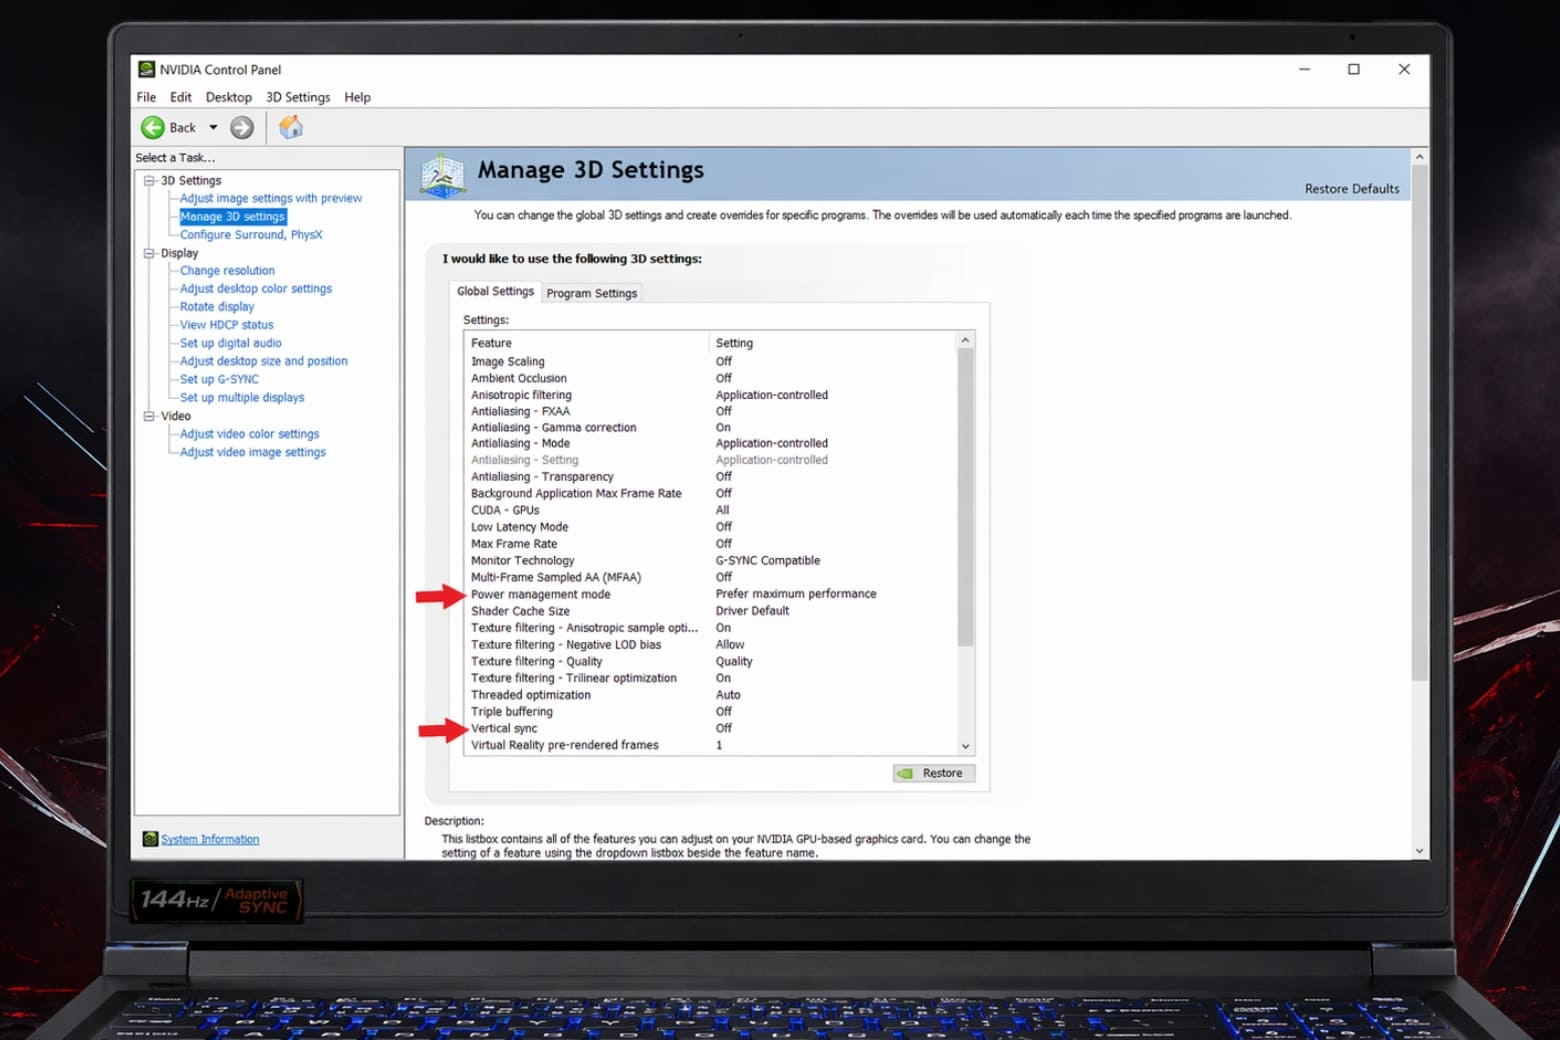Select the Shader Cache Size row
Viewport: 1560px width, 1040px height.
(711, 611)
